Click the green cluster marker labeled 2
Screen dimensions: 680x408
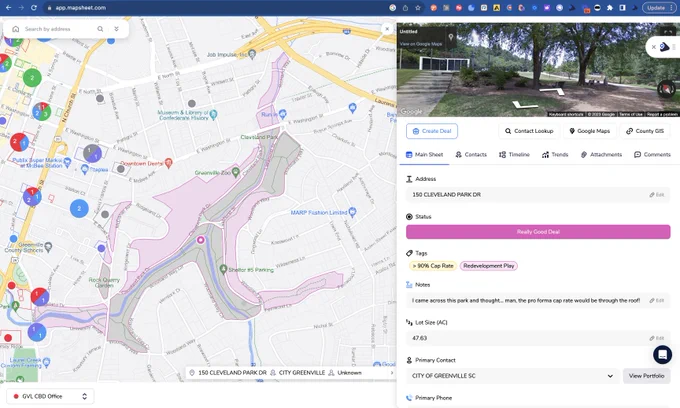pyautogui.click(x=32, y=78)
